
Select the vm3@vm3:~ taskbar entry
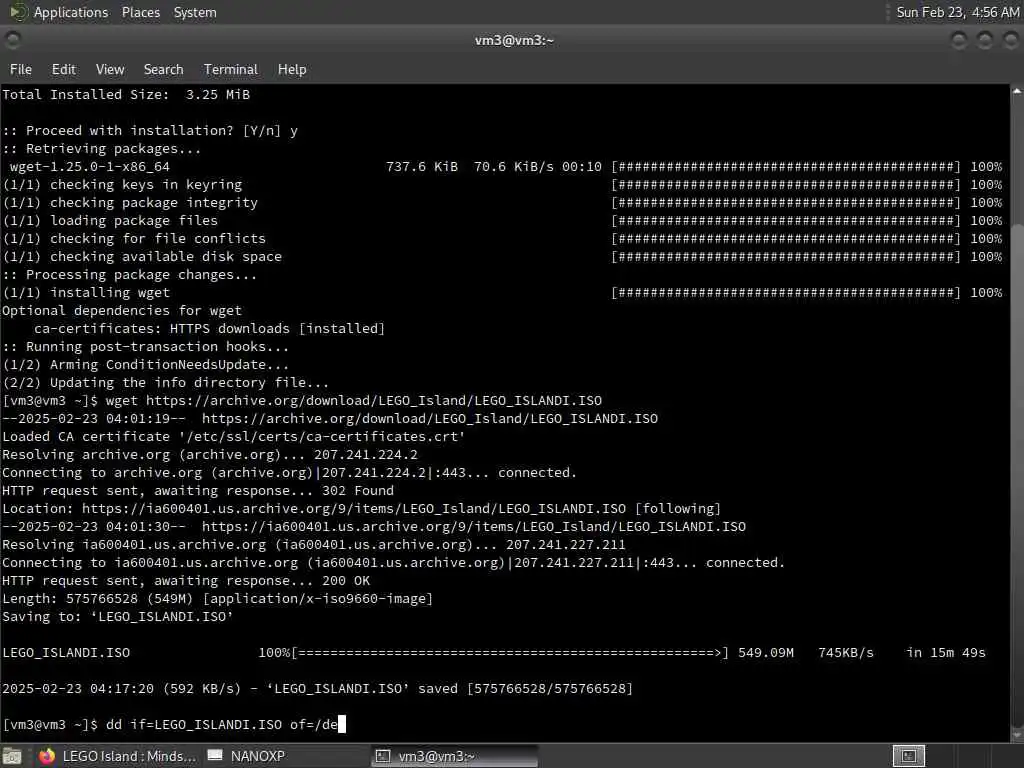[455, 756]
